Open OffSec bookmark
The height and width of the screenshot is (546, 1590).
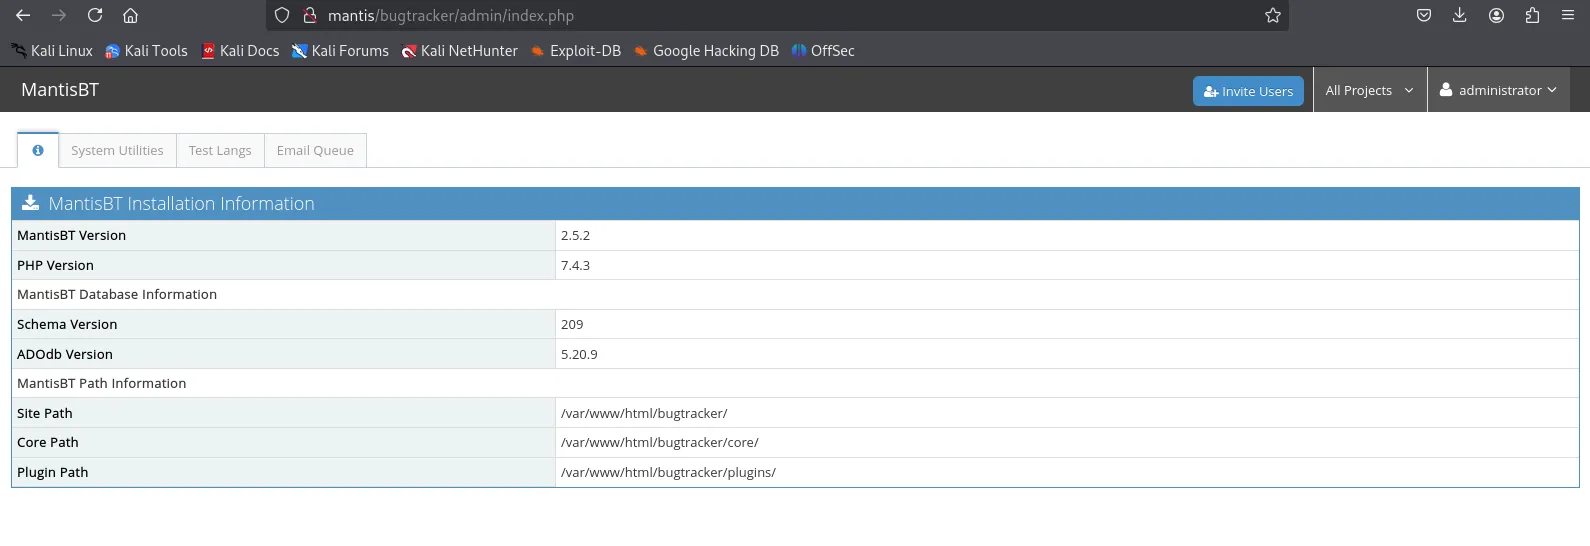822,51
